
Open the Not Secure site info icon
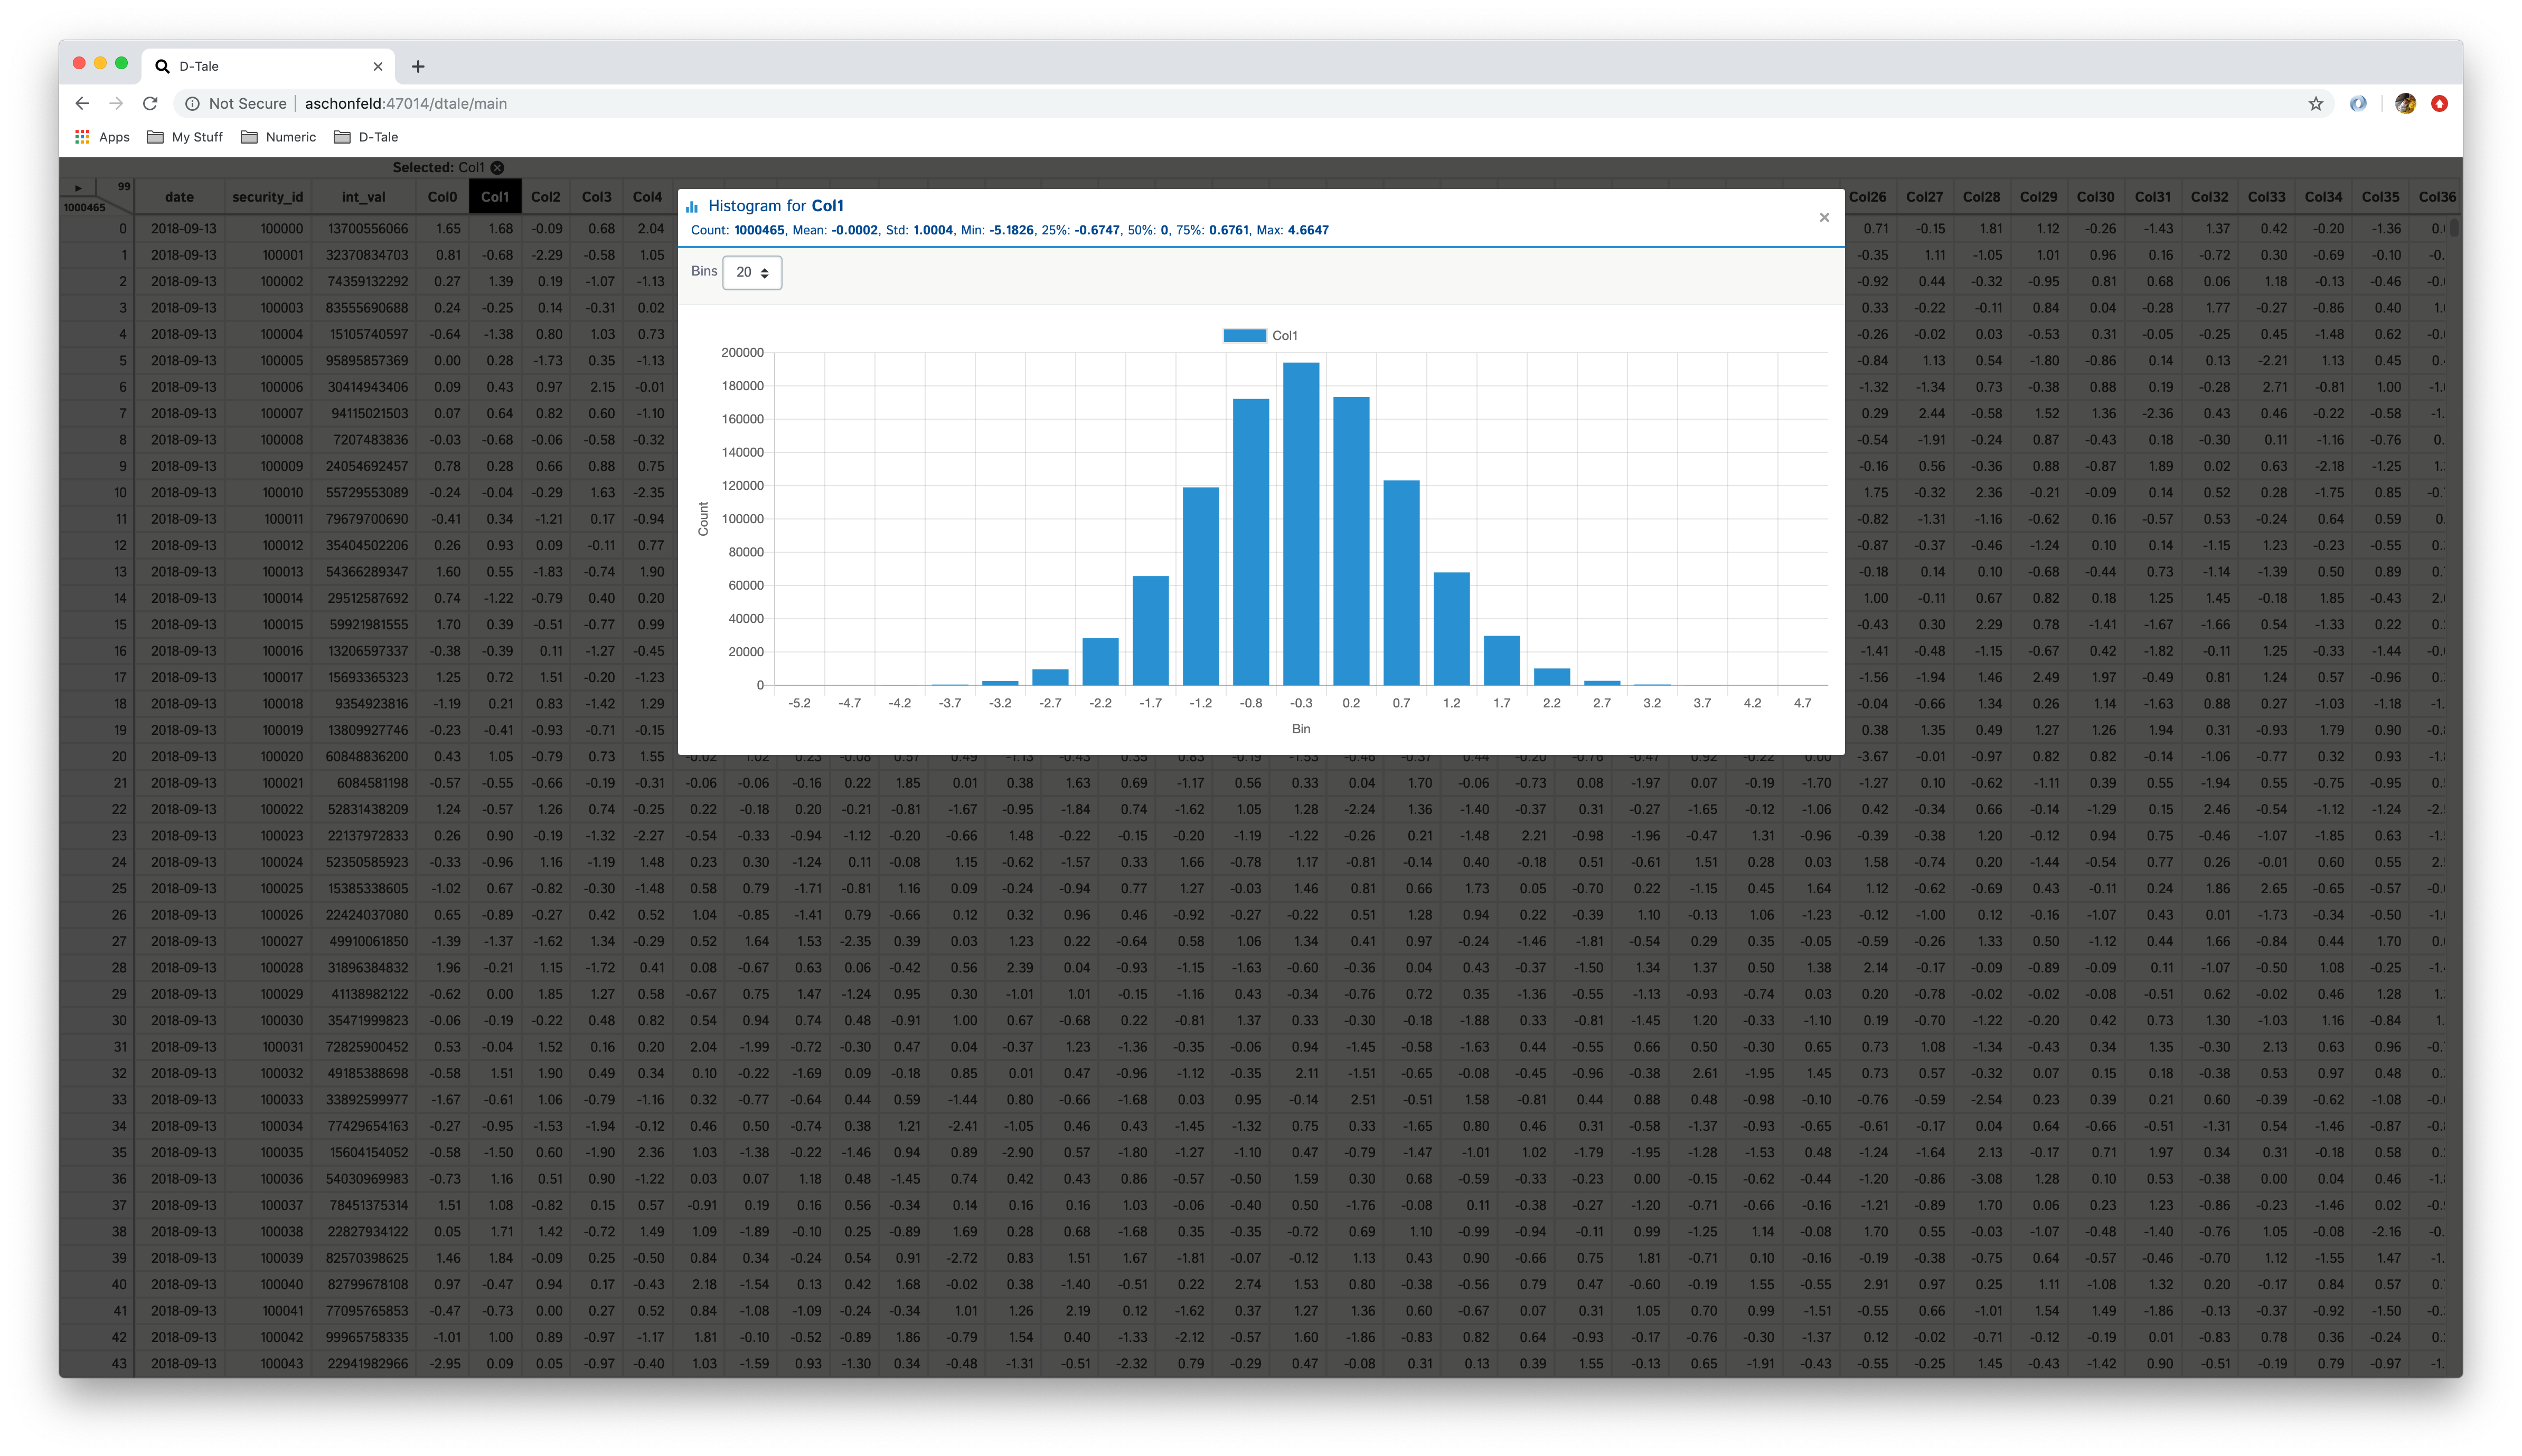(192, 103)
